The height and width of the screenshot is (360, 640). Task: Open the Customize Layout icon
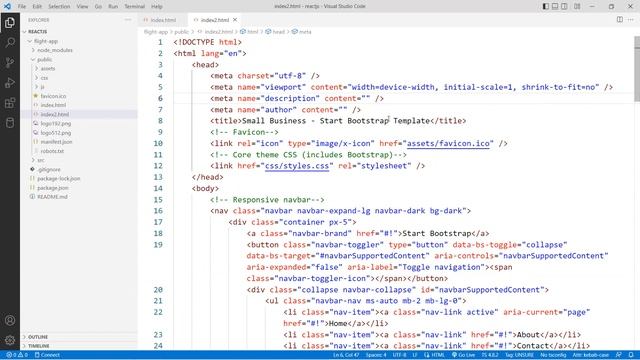point(577,6)
